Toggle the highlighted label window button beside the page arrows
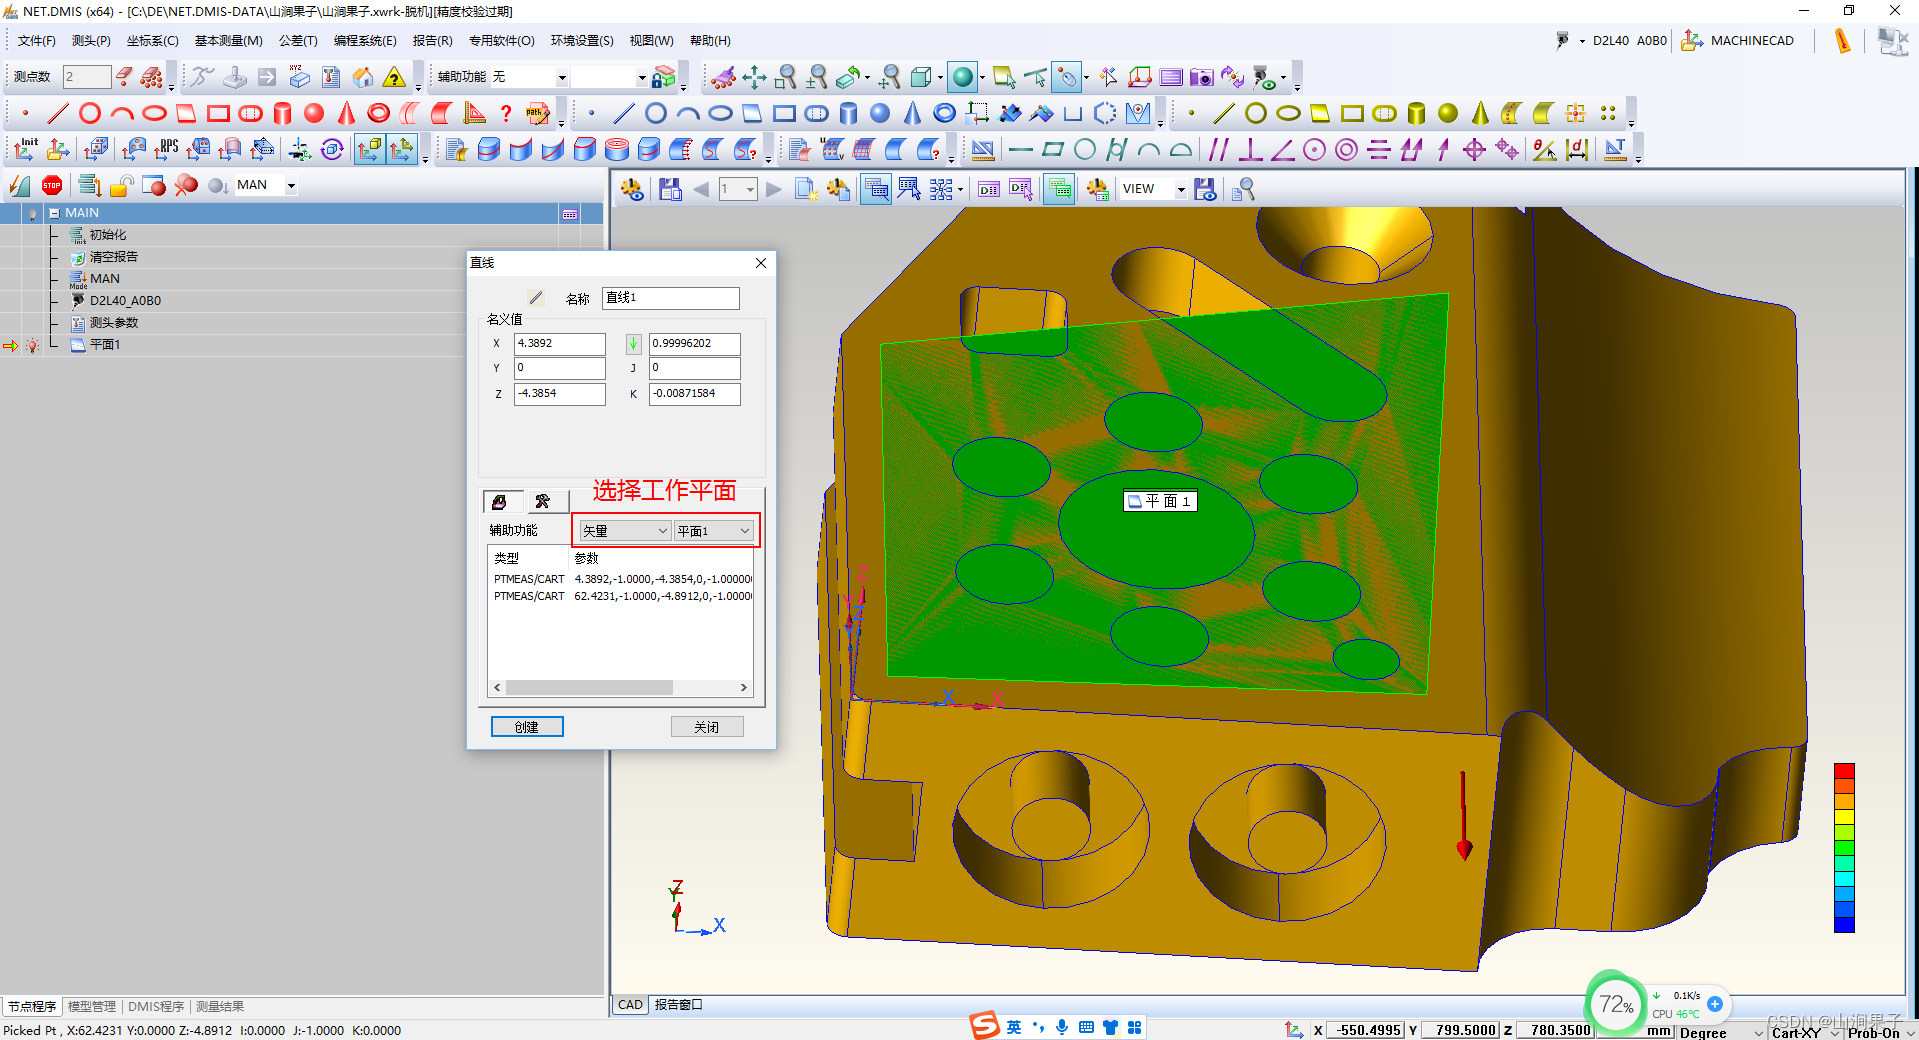The image size is (1919, 1040). click(876, 189)
